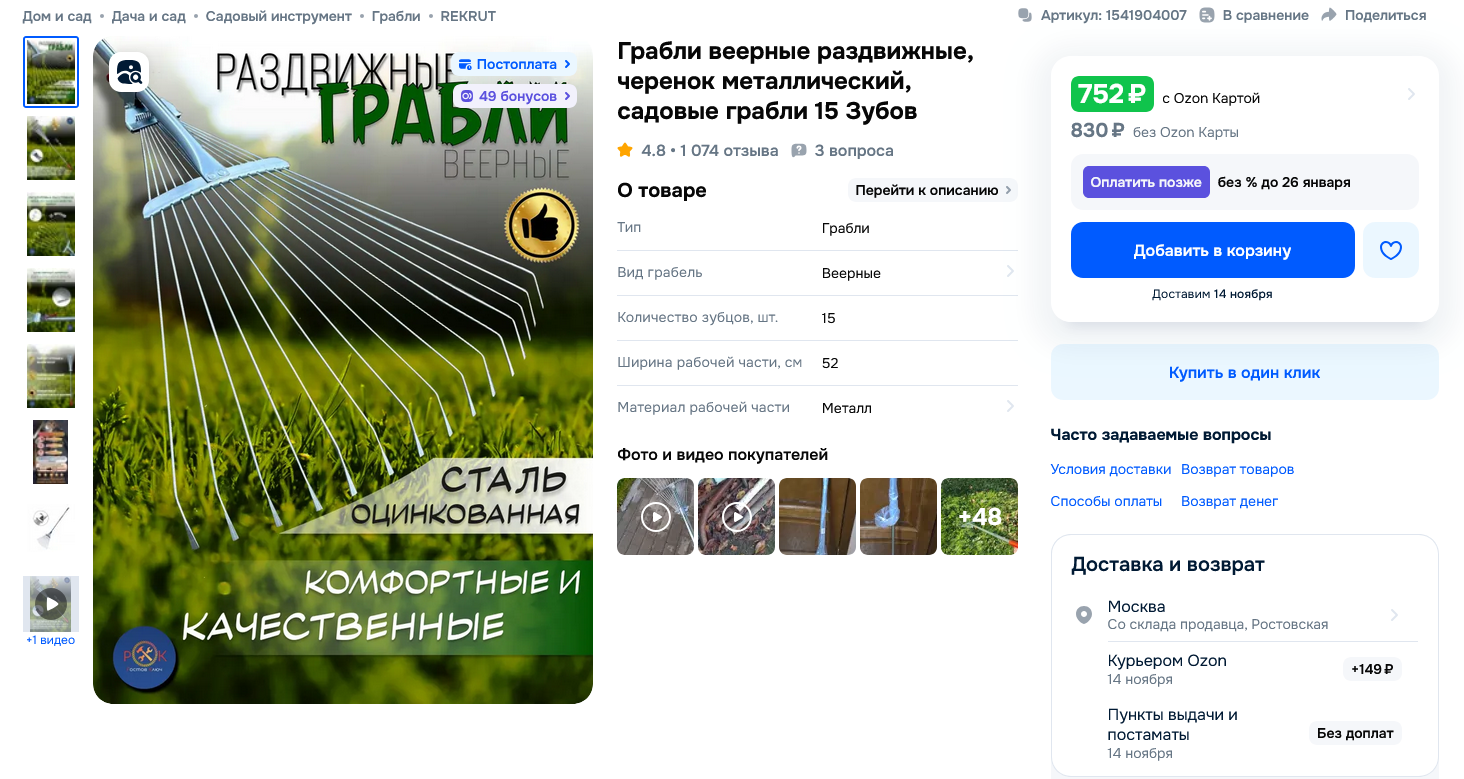
Task: Click the location pin icon near Москва
Action: click(1083, 615)
